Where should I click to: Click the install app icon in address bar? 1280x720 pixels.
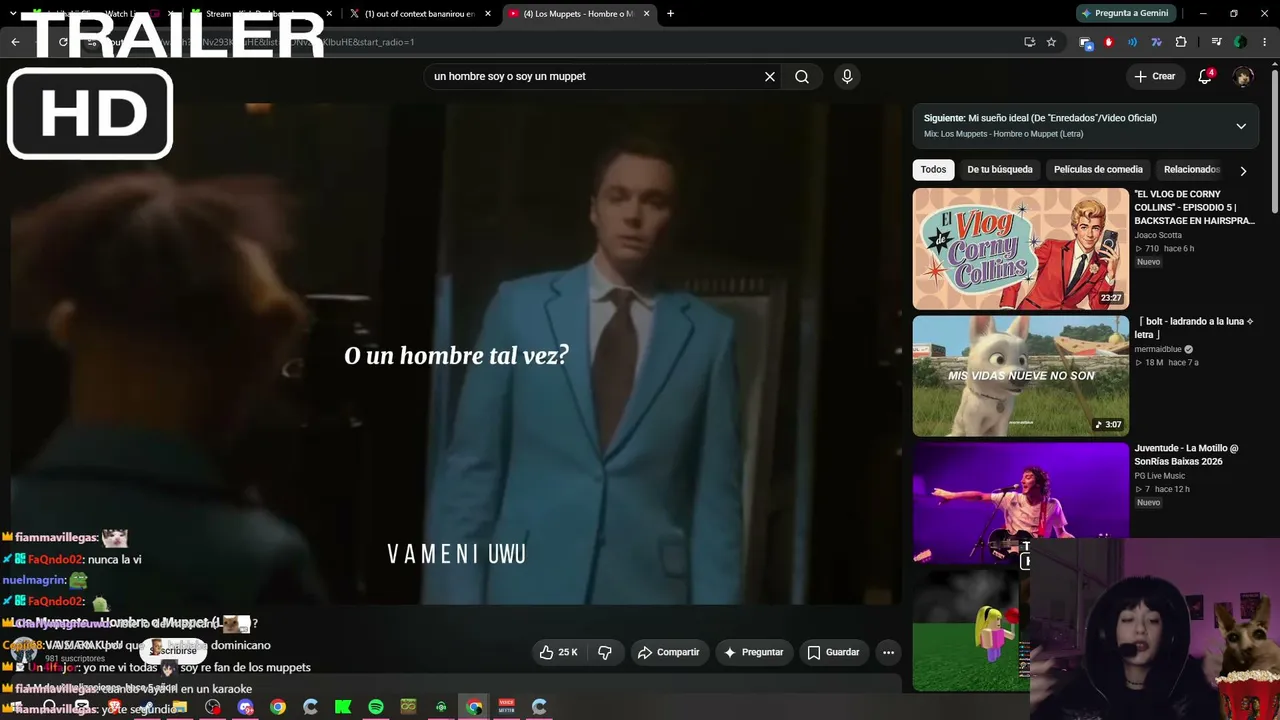coord(1029,42)
